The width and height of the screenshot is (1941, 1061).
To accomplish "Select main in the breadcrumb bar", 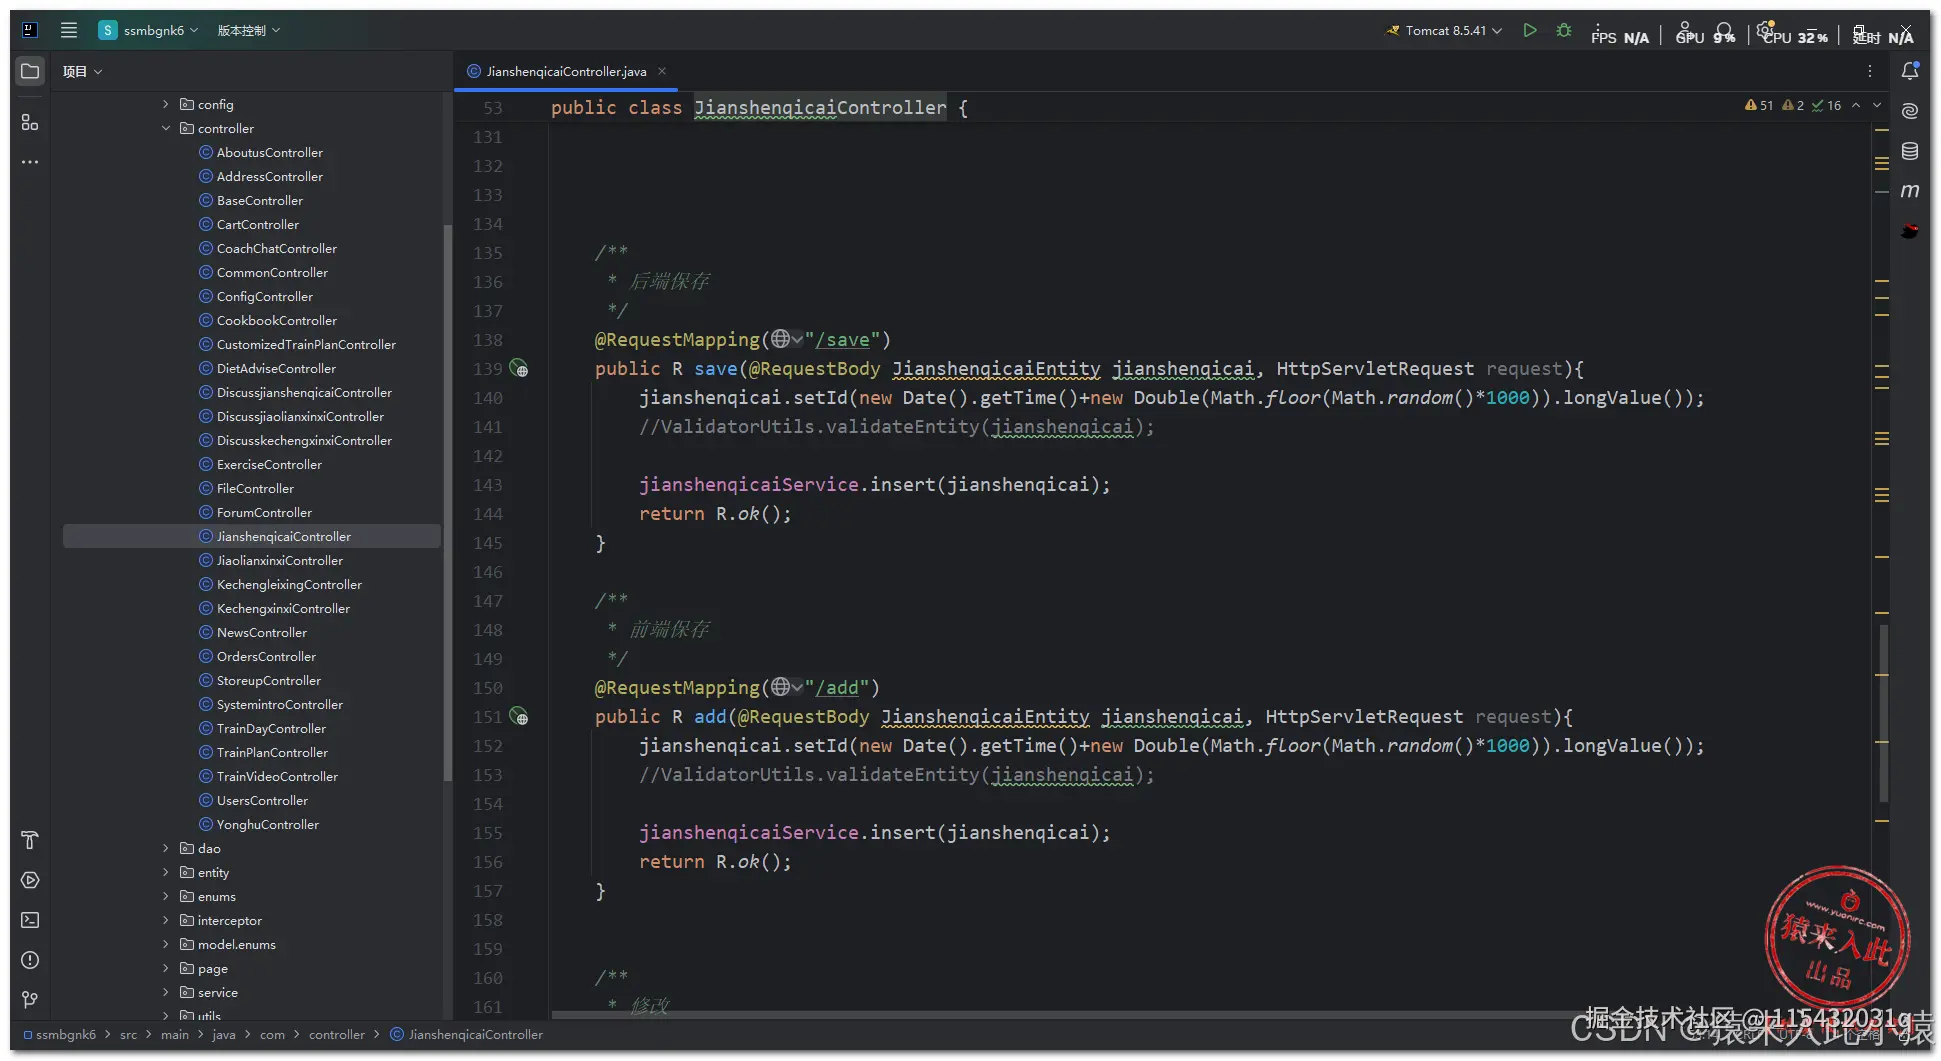I will coord(175,1034).
